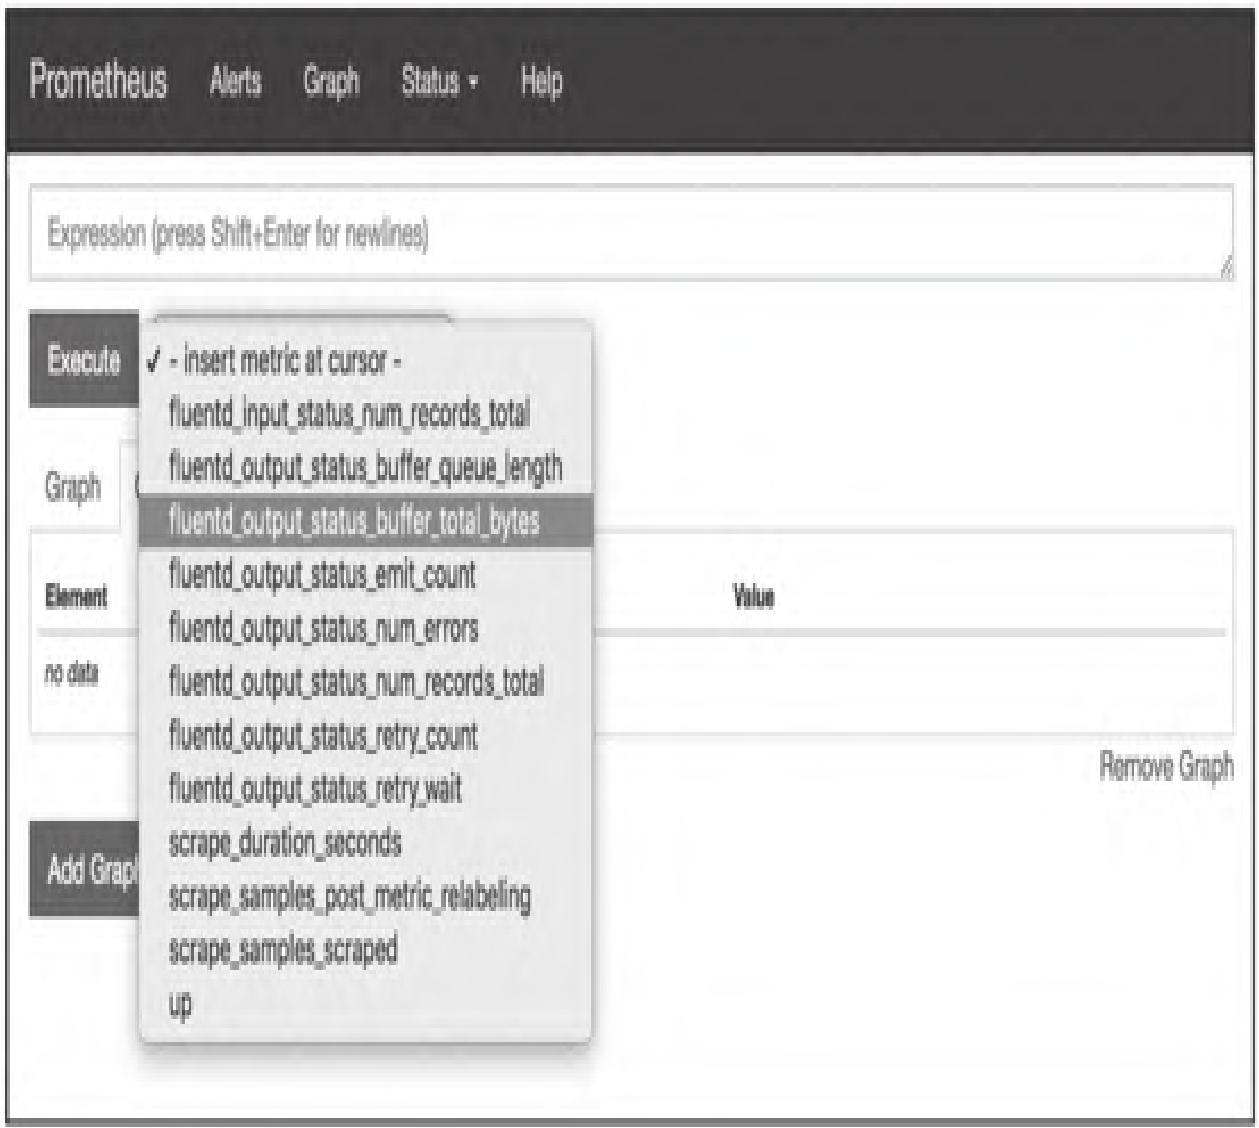Focus the Expression input field
The height and width of the screenshot is (1128, 1259).
630,235
